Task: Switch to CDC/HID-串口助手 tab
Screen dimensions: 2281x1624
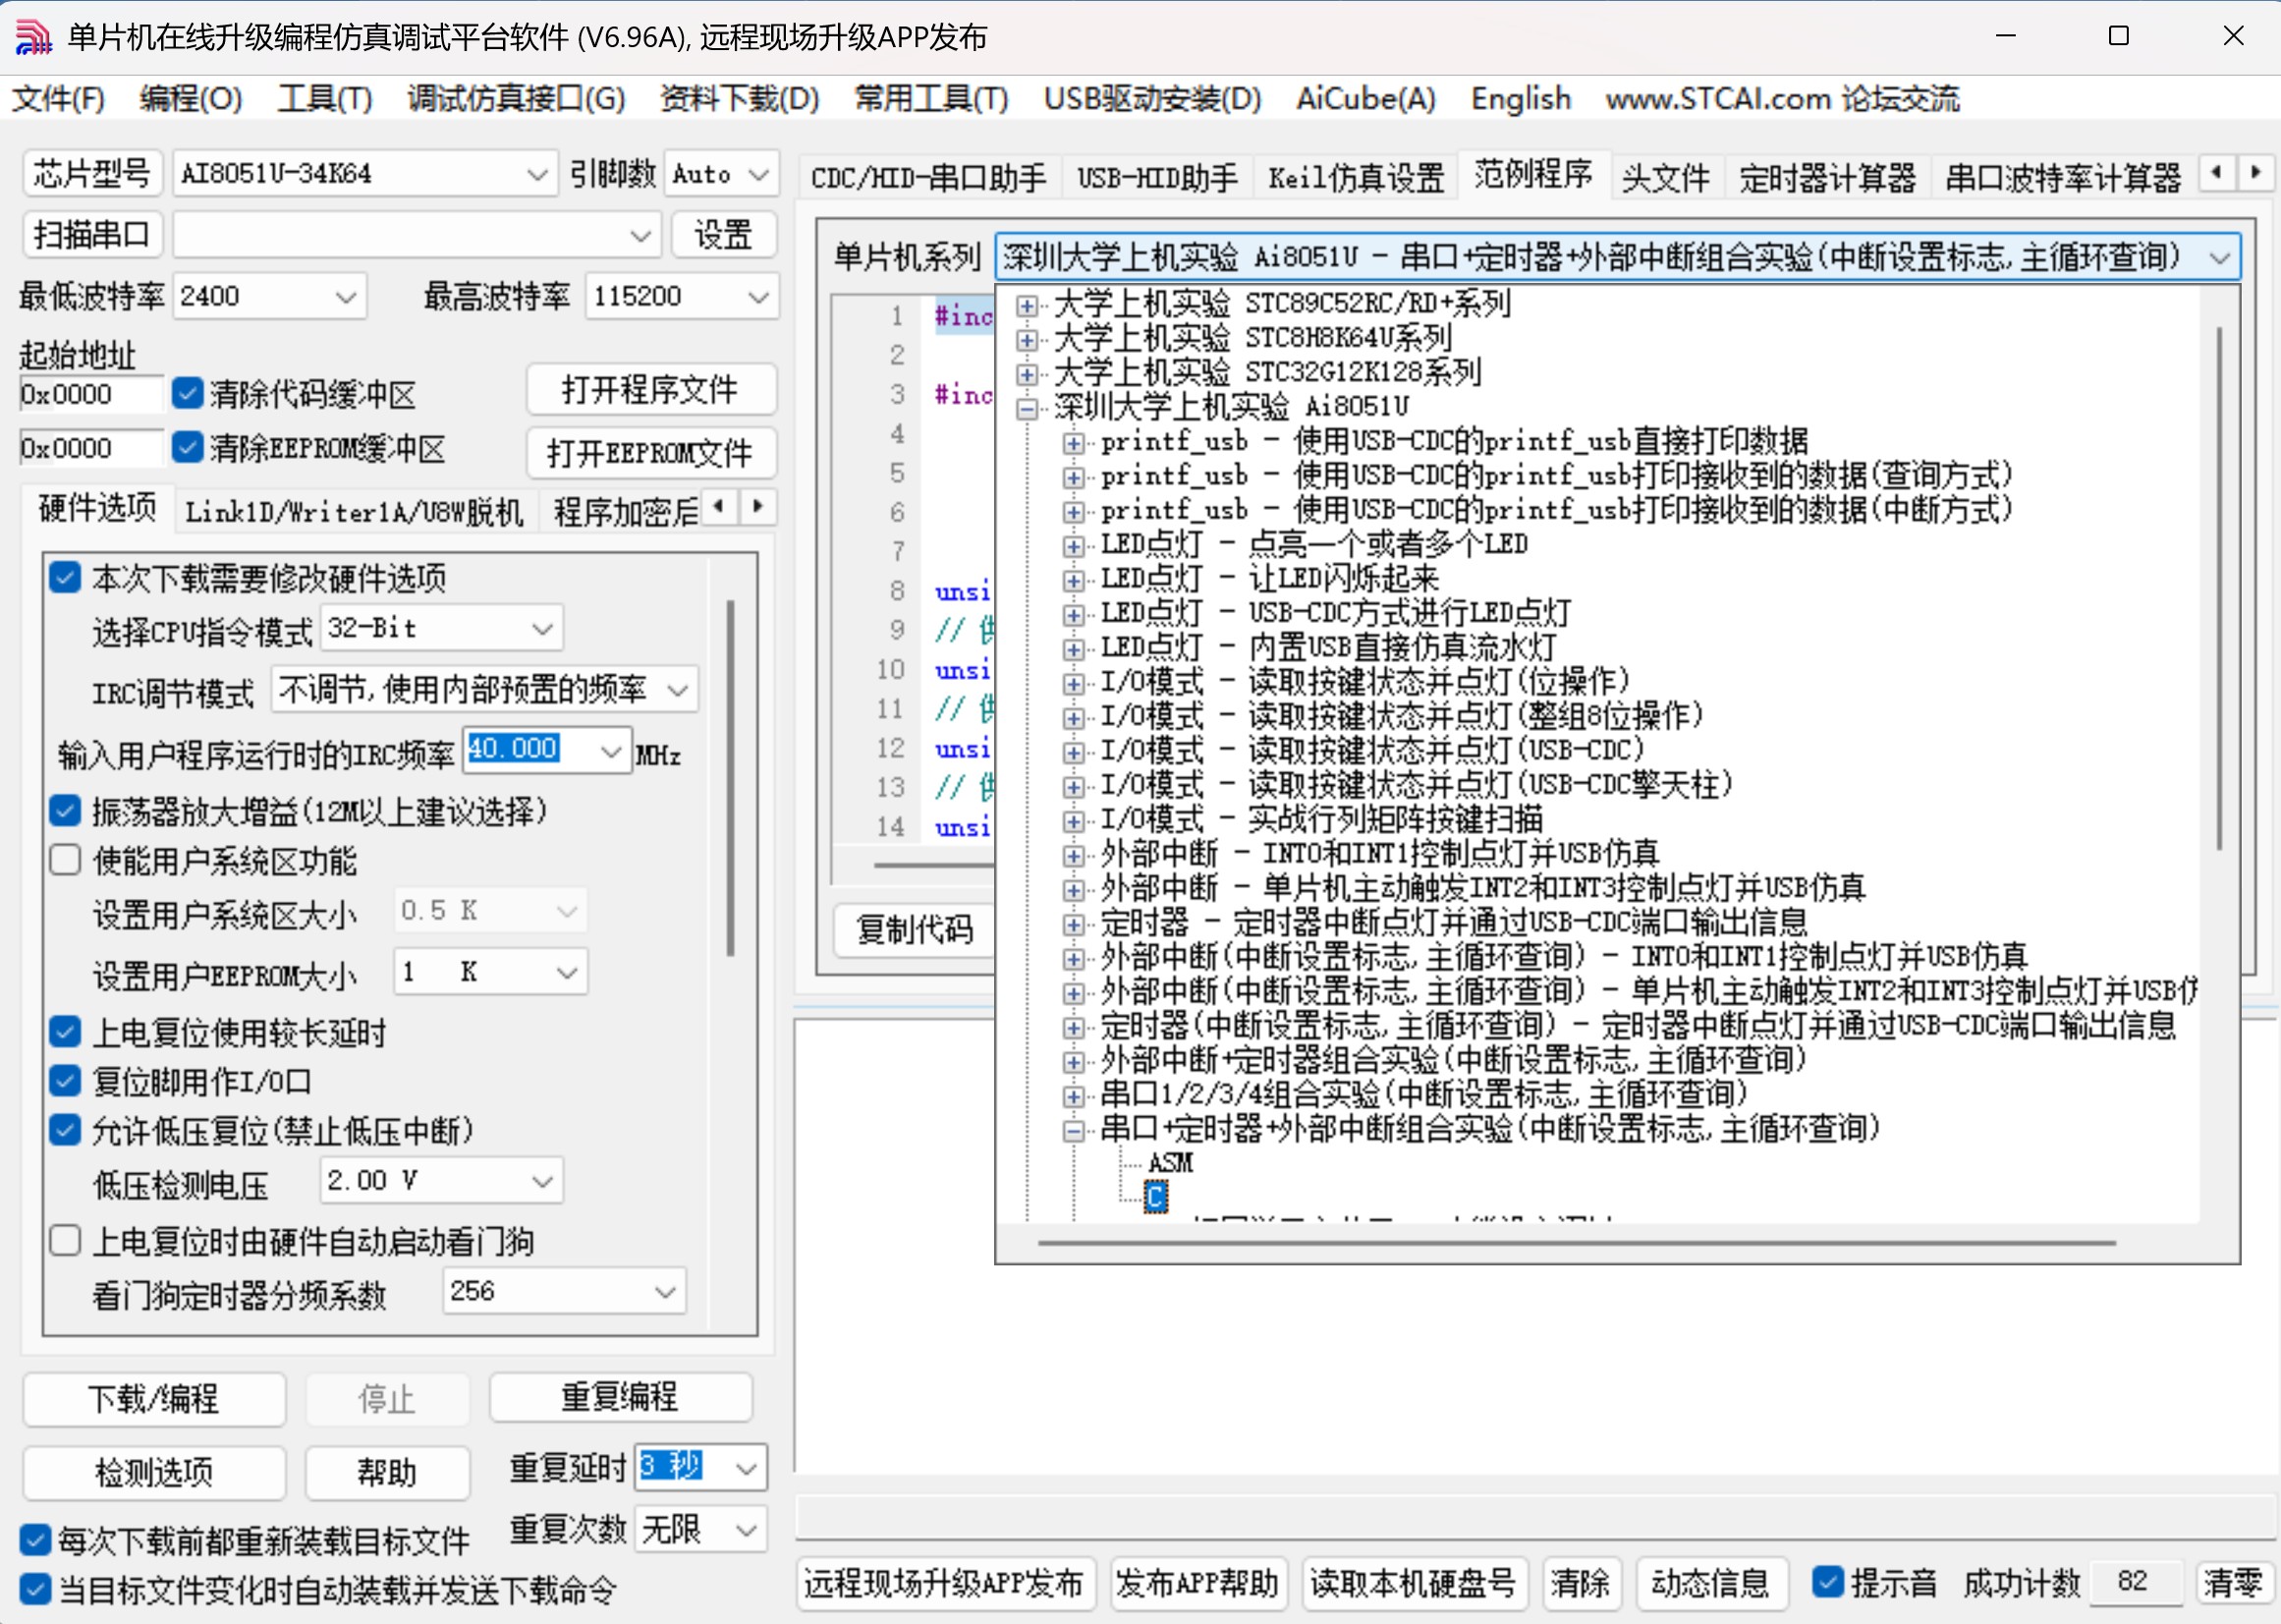Action: (x=928, y=178)
